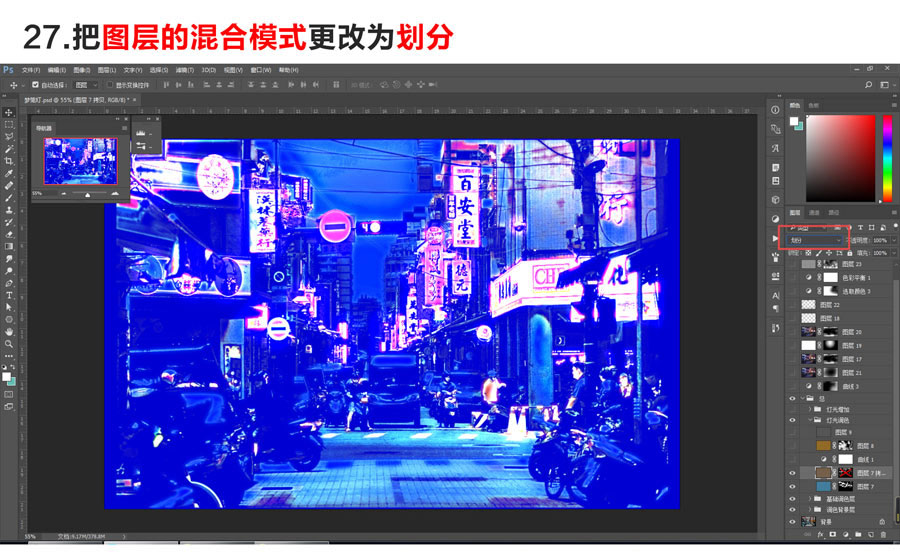This screenshot has width=900, height=555.
Task: Open the 3D panel cube icon
Action: (x=775, y=200)
